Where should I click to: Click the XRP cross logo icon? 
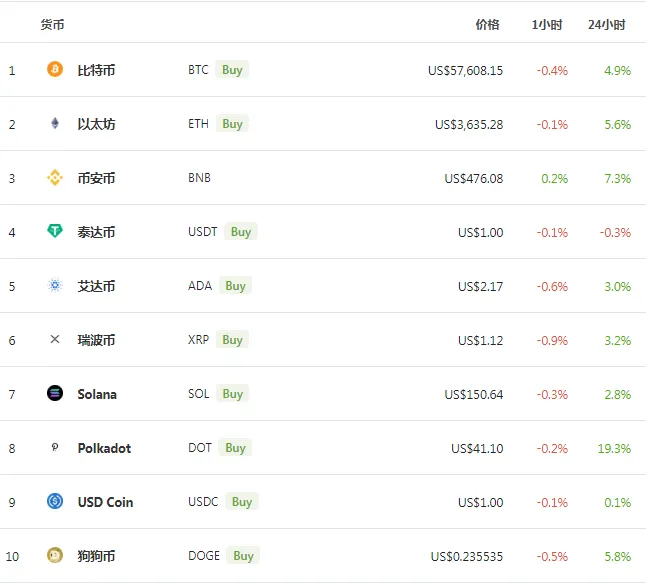pos(55,339)
